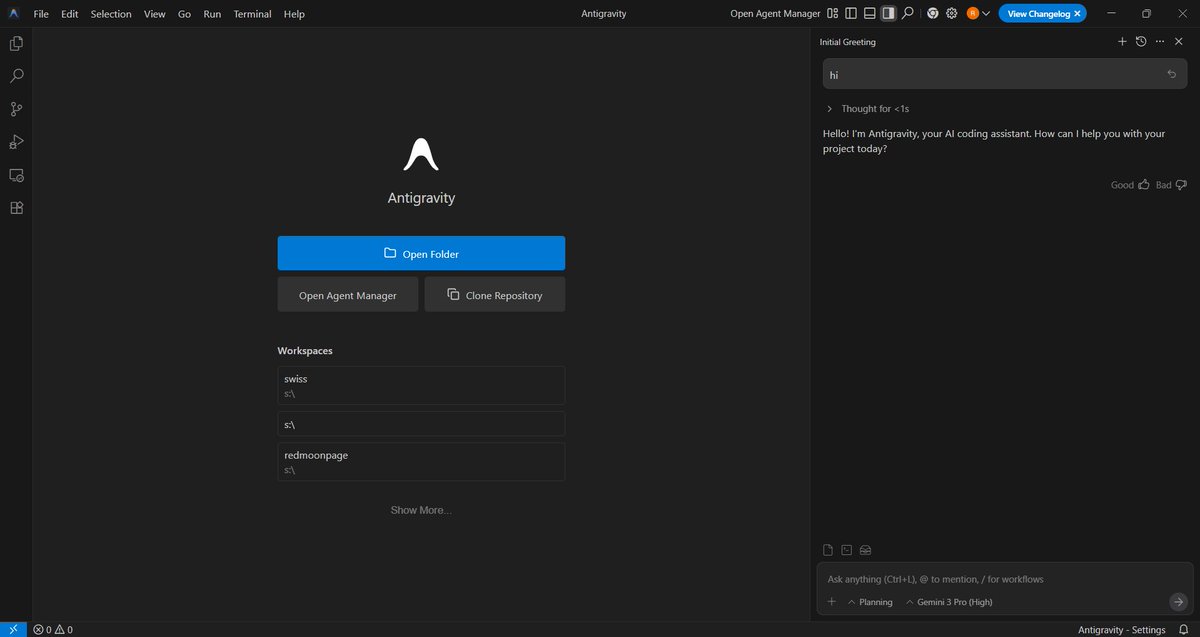Image resolution: width=1200 pixels, height=637 pixels.
Task: Click the file icon above chat input
Action: [x=828, y=550]
